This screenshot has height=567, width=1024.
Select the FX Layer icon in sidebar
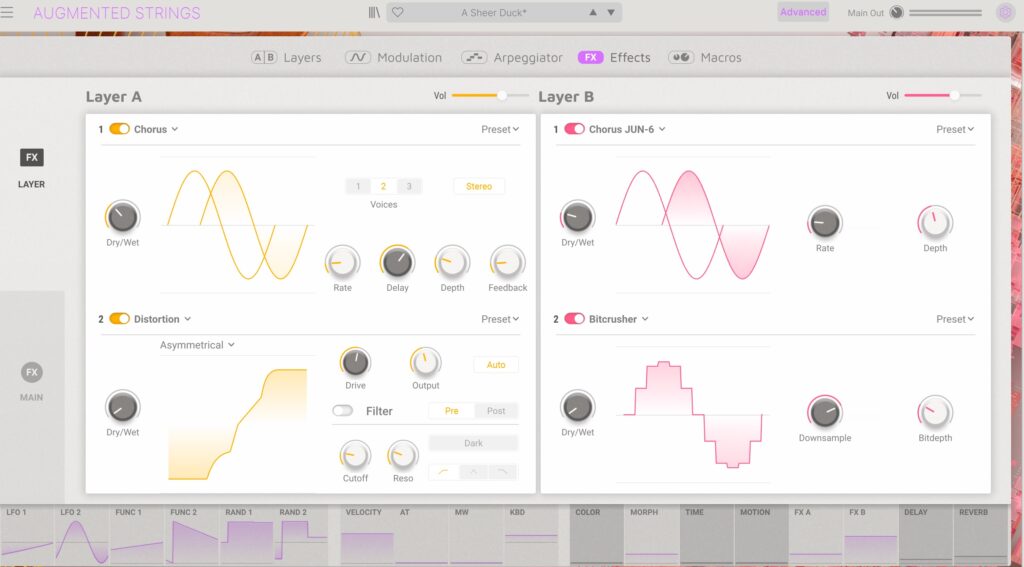32,158
